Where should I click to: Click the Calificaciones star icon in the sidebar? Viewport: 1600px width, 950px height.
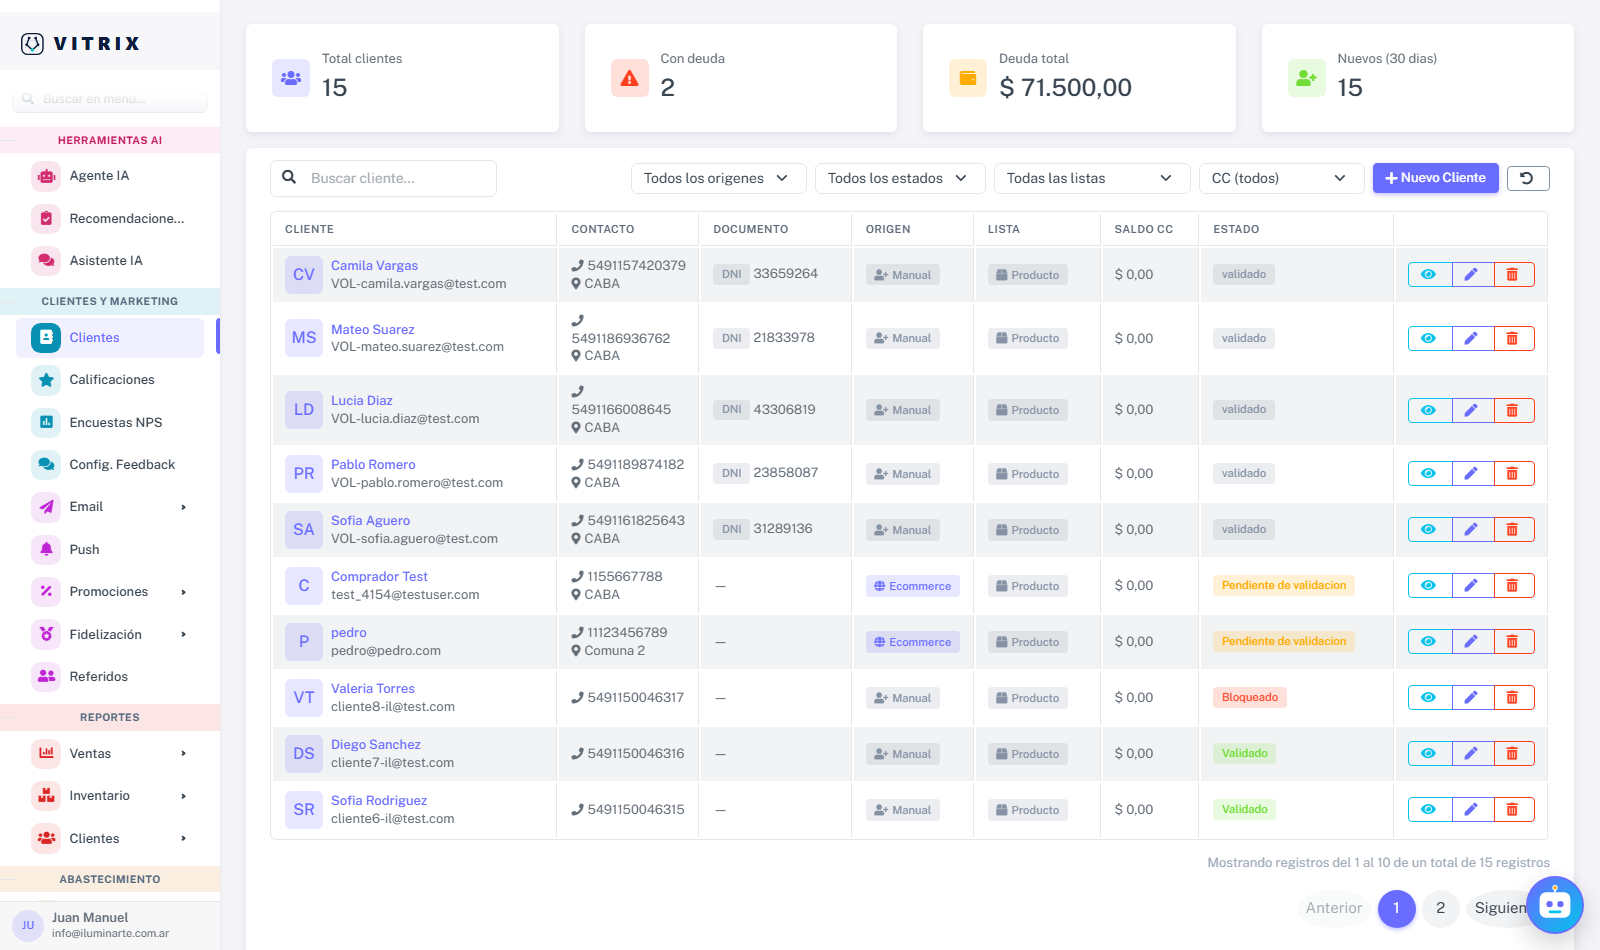(46, 380)
